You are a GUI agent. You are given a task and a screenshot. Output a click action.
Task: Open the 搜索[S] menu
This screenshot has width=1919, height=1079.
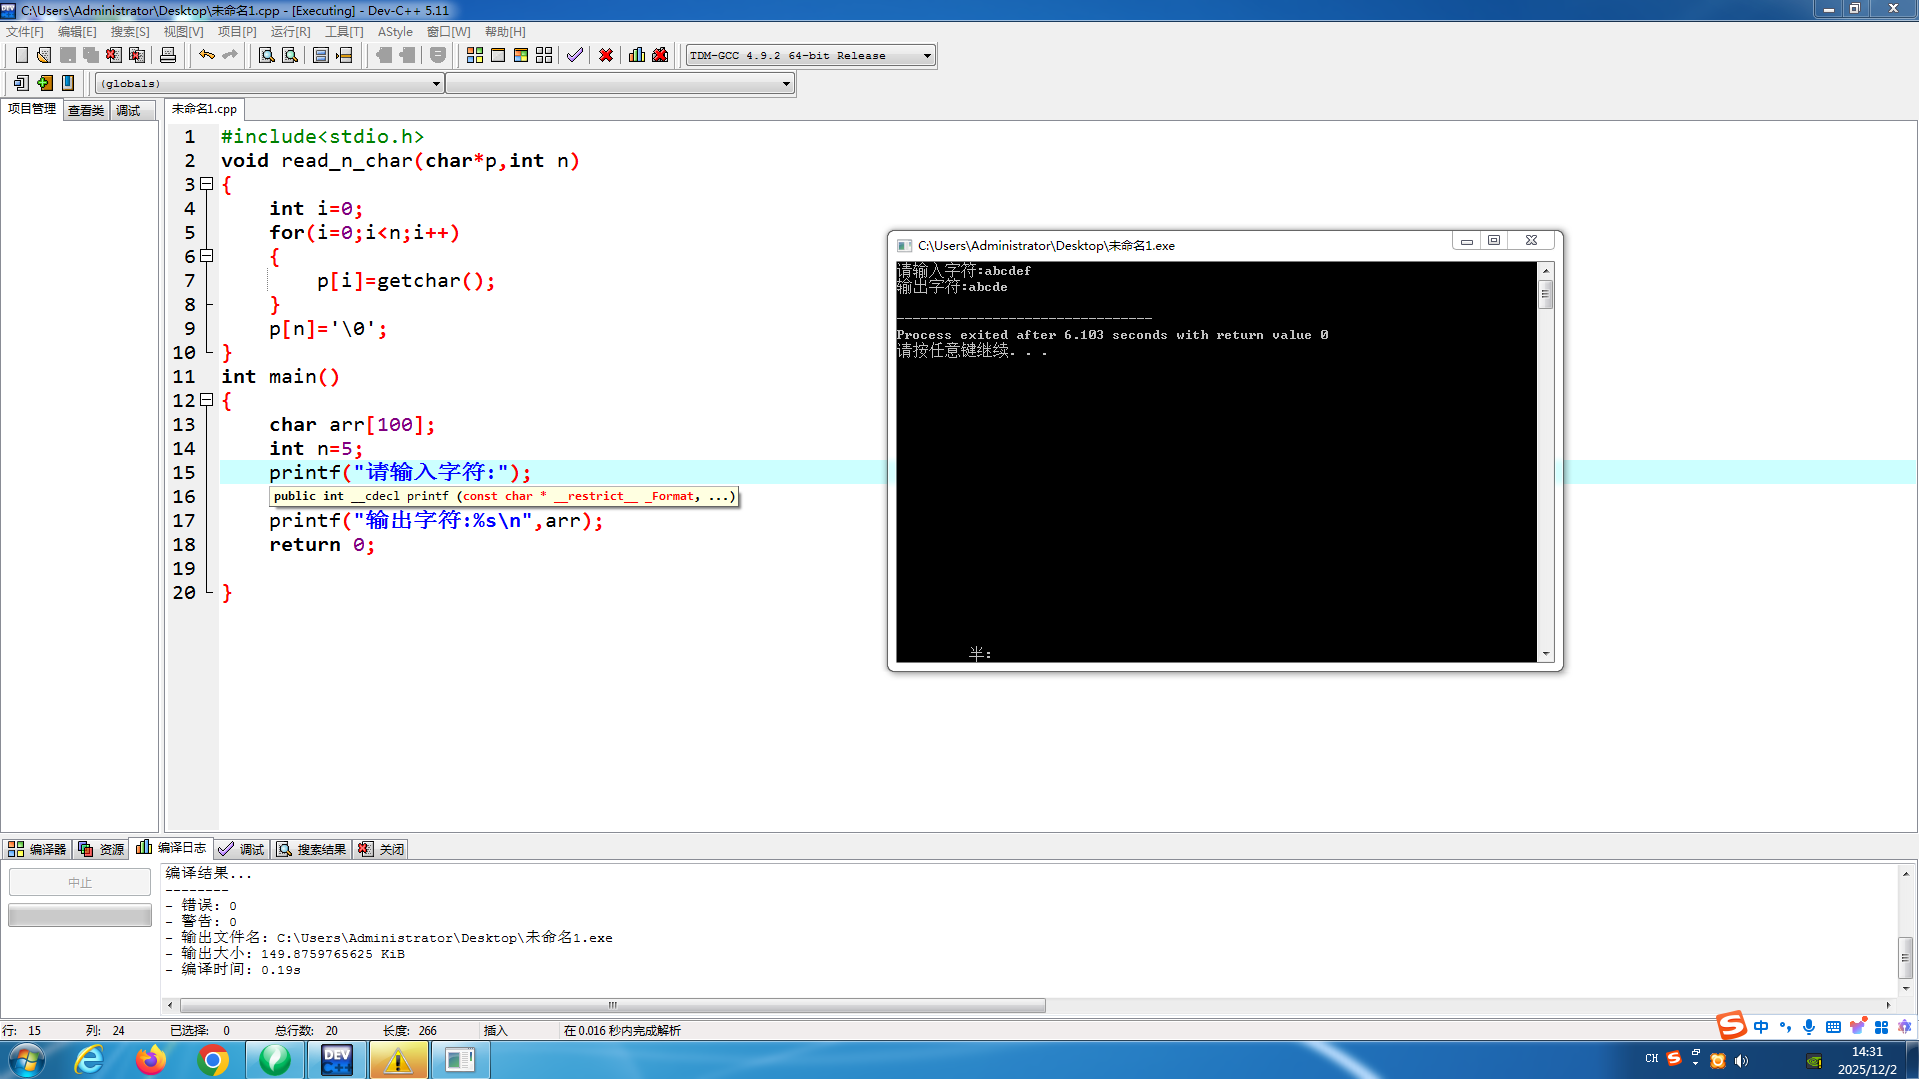pyautogui.click(x=130, y=32)
